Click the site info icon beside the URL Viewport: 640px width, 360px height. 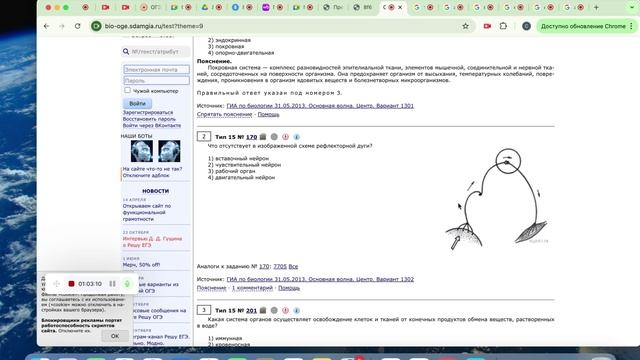click(96, 26)
